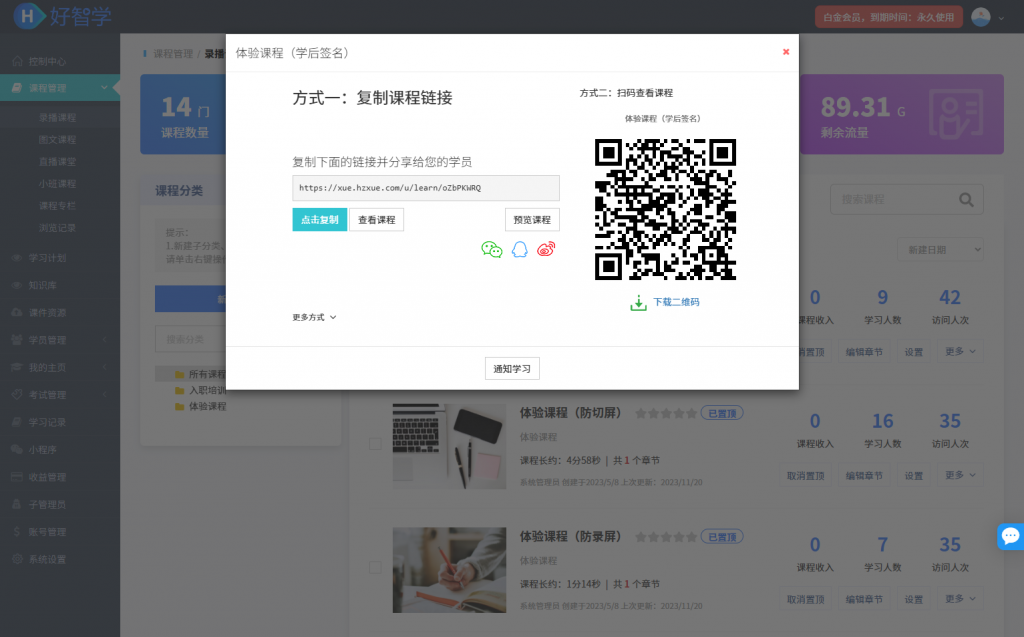Open 更多 dropdown for 防切屏 course

pyautogui.click(x=957, y=475)
